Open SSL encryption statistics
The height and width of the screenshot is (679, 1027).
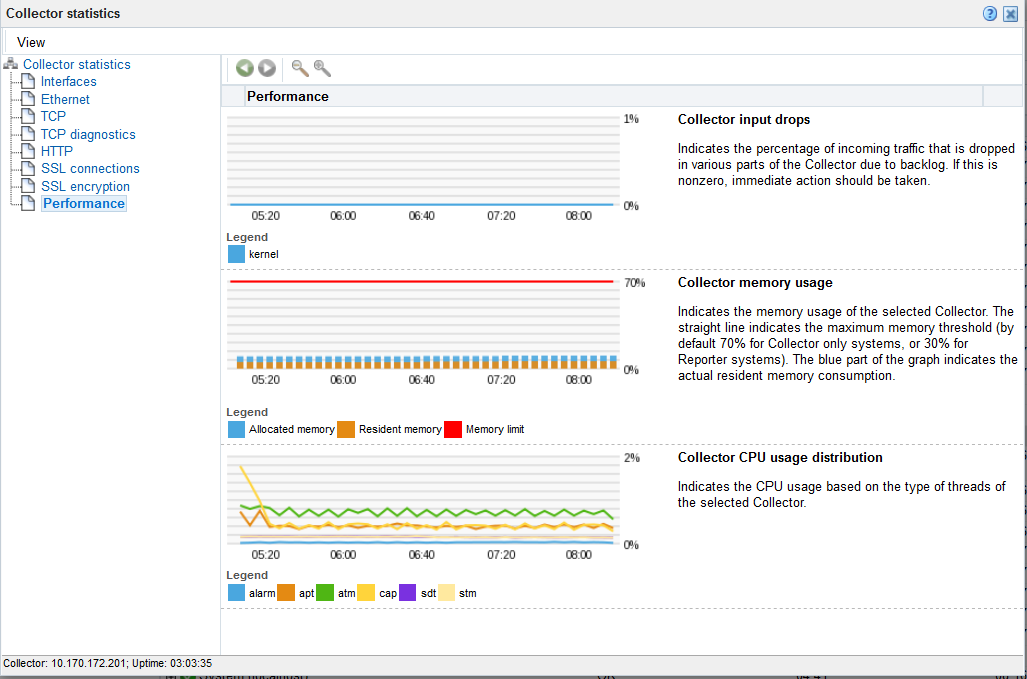pos(85,186)
